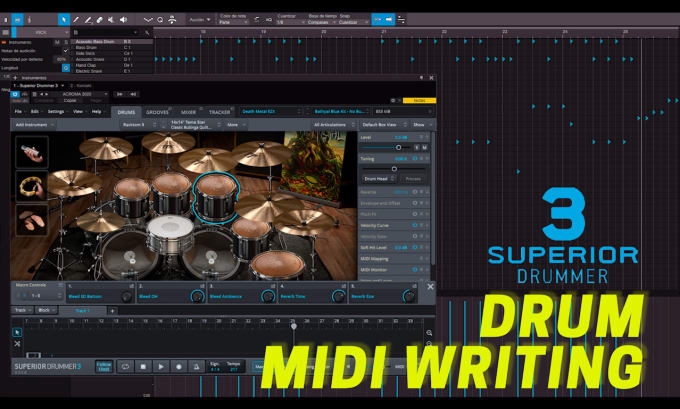Viewport: 680px width, 409px height.
Task: Open the Settings menu in Superior Drummer
Action: 56,111
